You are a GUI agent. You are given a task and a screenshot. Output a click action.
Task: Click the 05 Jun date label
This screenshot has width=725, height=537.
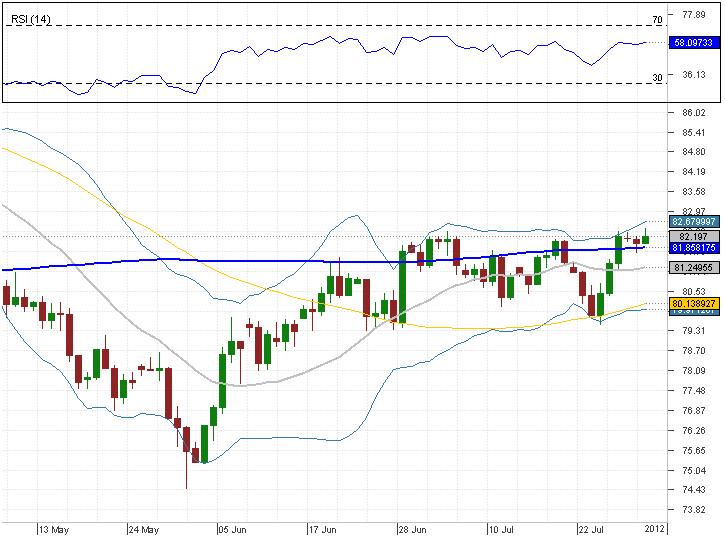233,528
